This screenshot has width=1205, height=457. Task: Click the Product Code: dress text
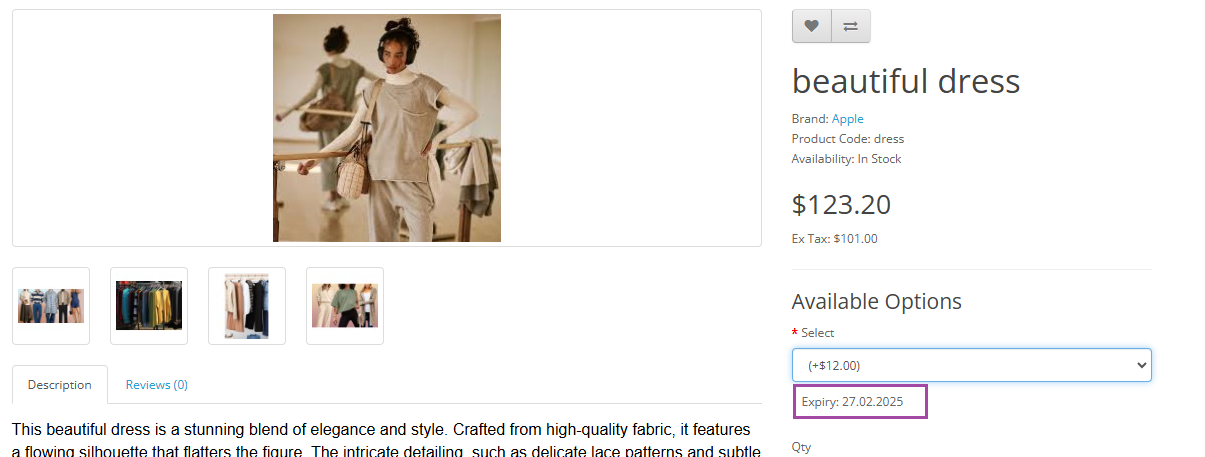tap(847, 139)
